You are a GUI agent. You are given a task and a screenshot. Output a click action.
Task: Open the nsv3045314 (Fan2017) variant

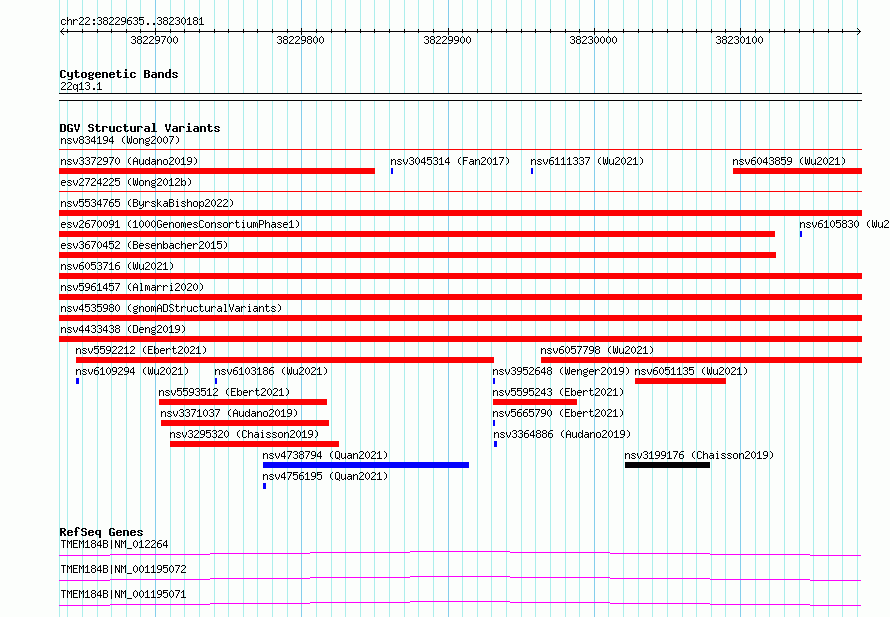(450, 161)
